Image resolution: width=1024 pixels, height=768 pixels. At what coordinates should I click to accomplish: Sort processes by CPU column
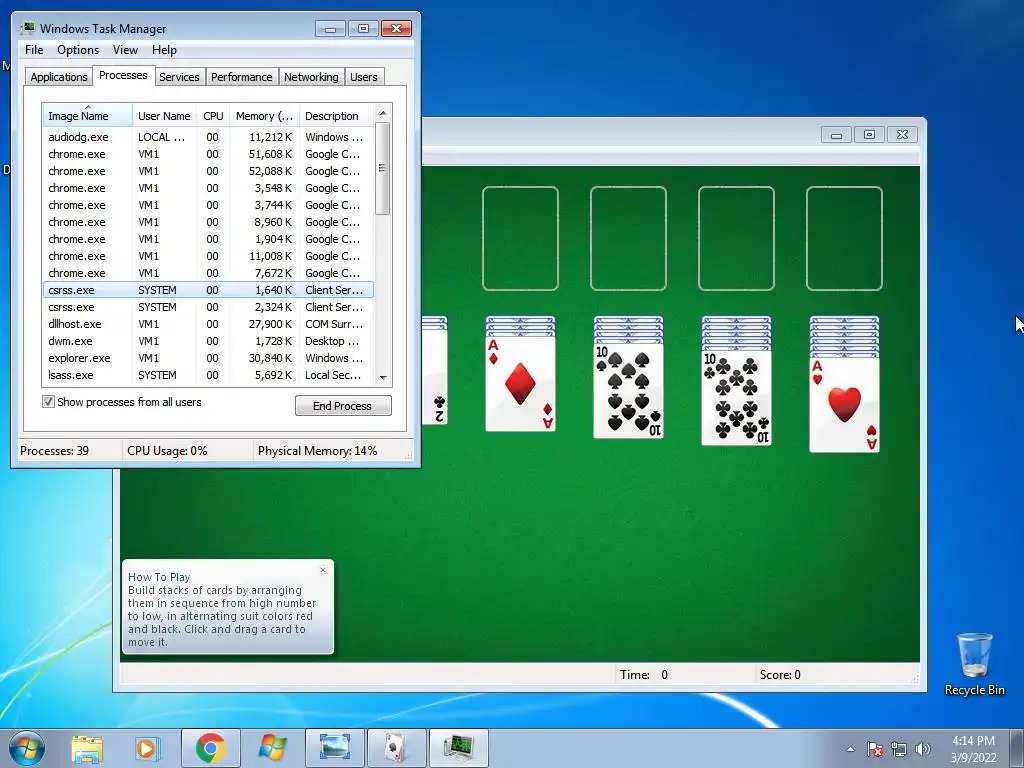point(213,116)
